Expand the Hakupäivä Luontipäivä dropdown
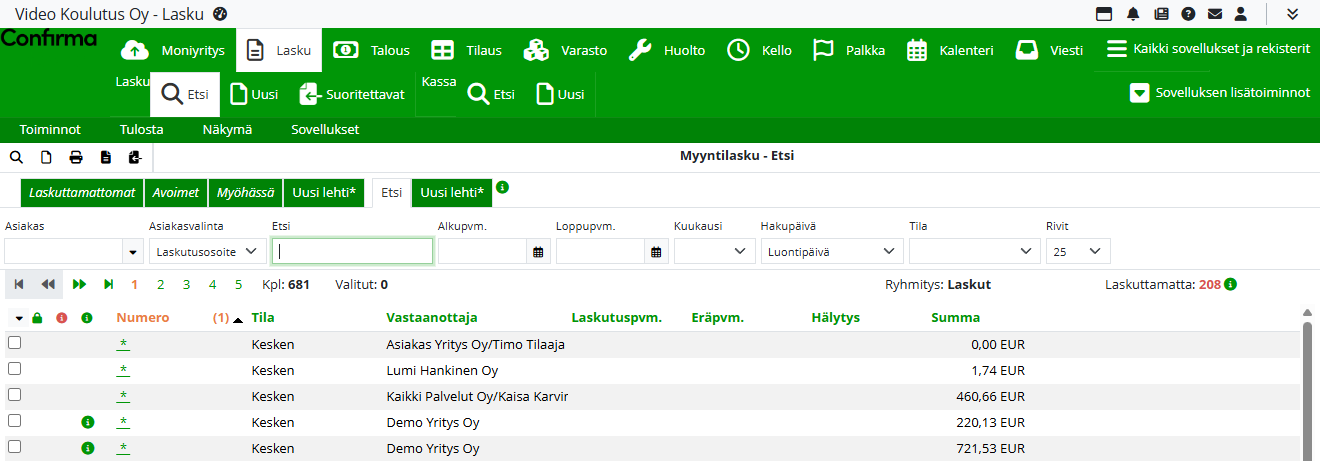Viewport: 1320px width, 461px height. click(x=831, y=252)
